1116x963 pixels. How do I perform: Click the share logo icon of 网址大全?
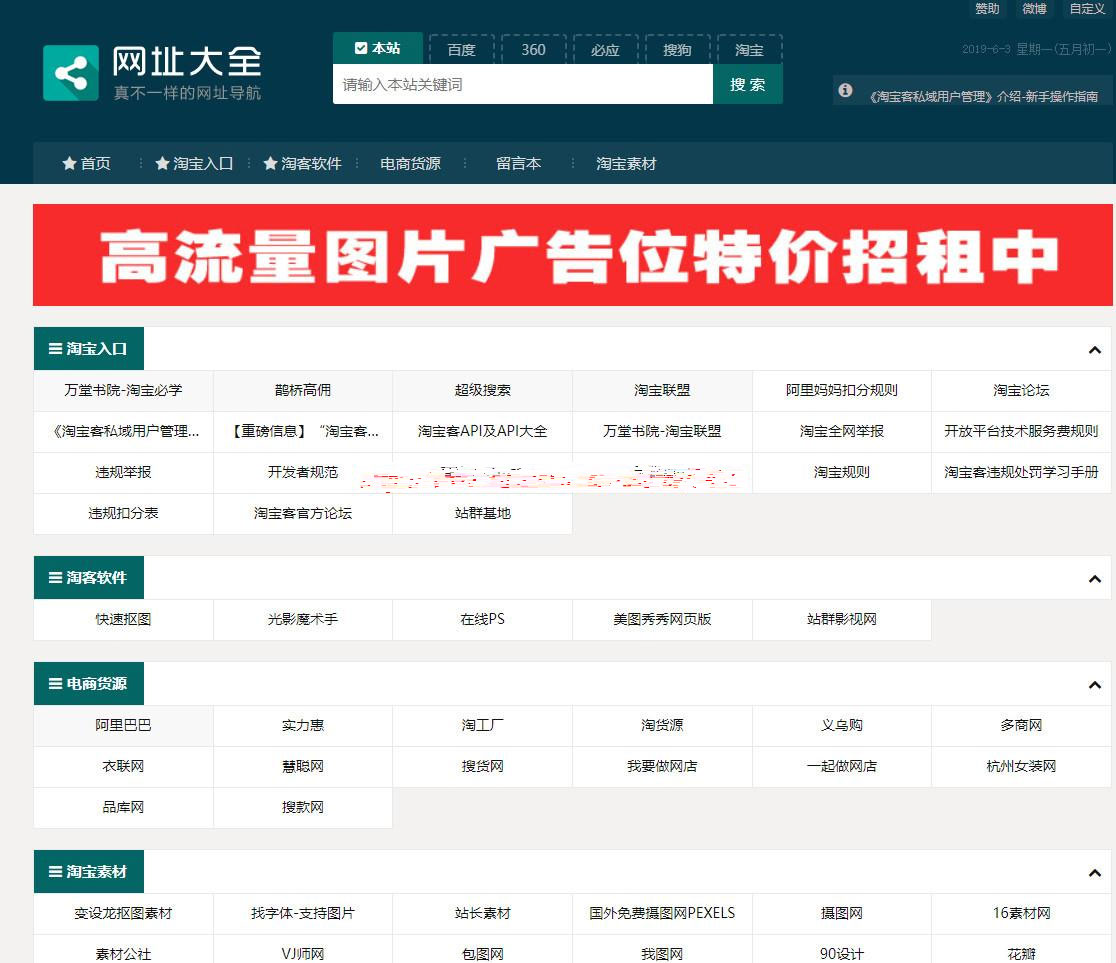(71, 73)
